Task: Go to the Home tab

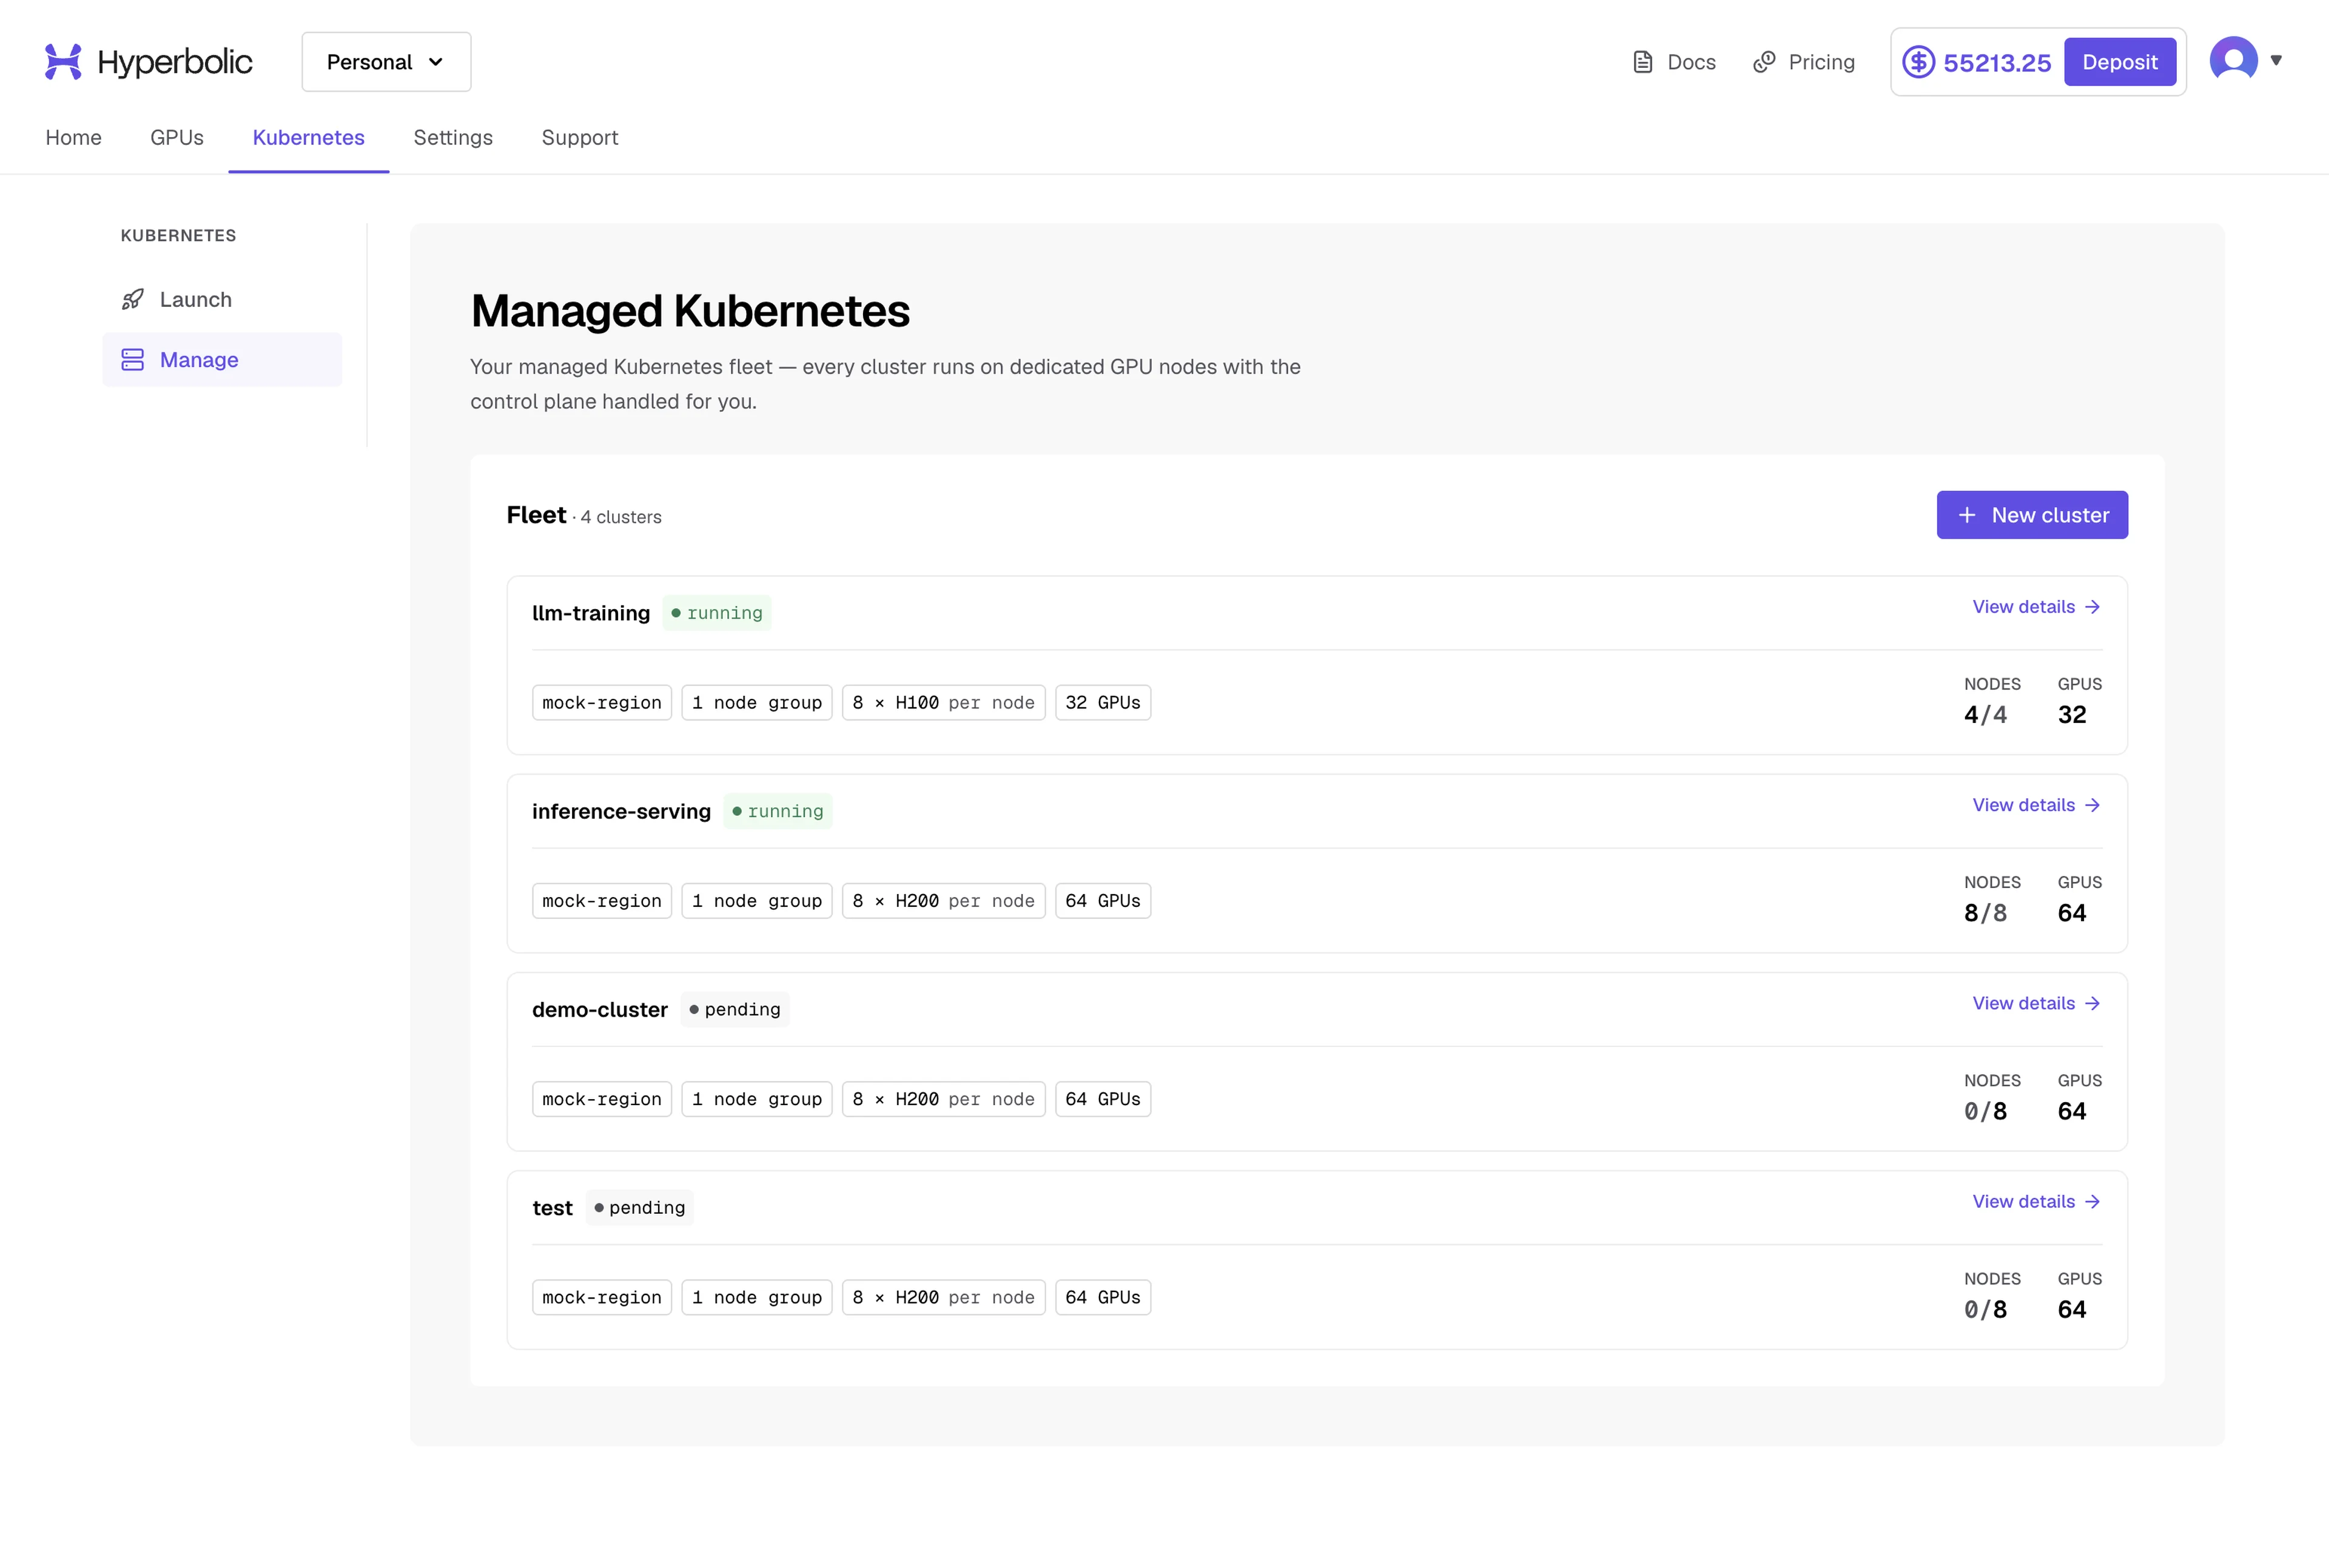Action: (73, 137)
